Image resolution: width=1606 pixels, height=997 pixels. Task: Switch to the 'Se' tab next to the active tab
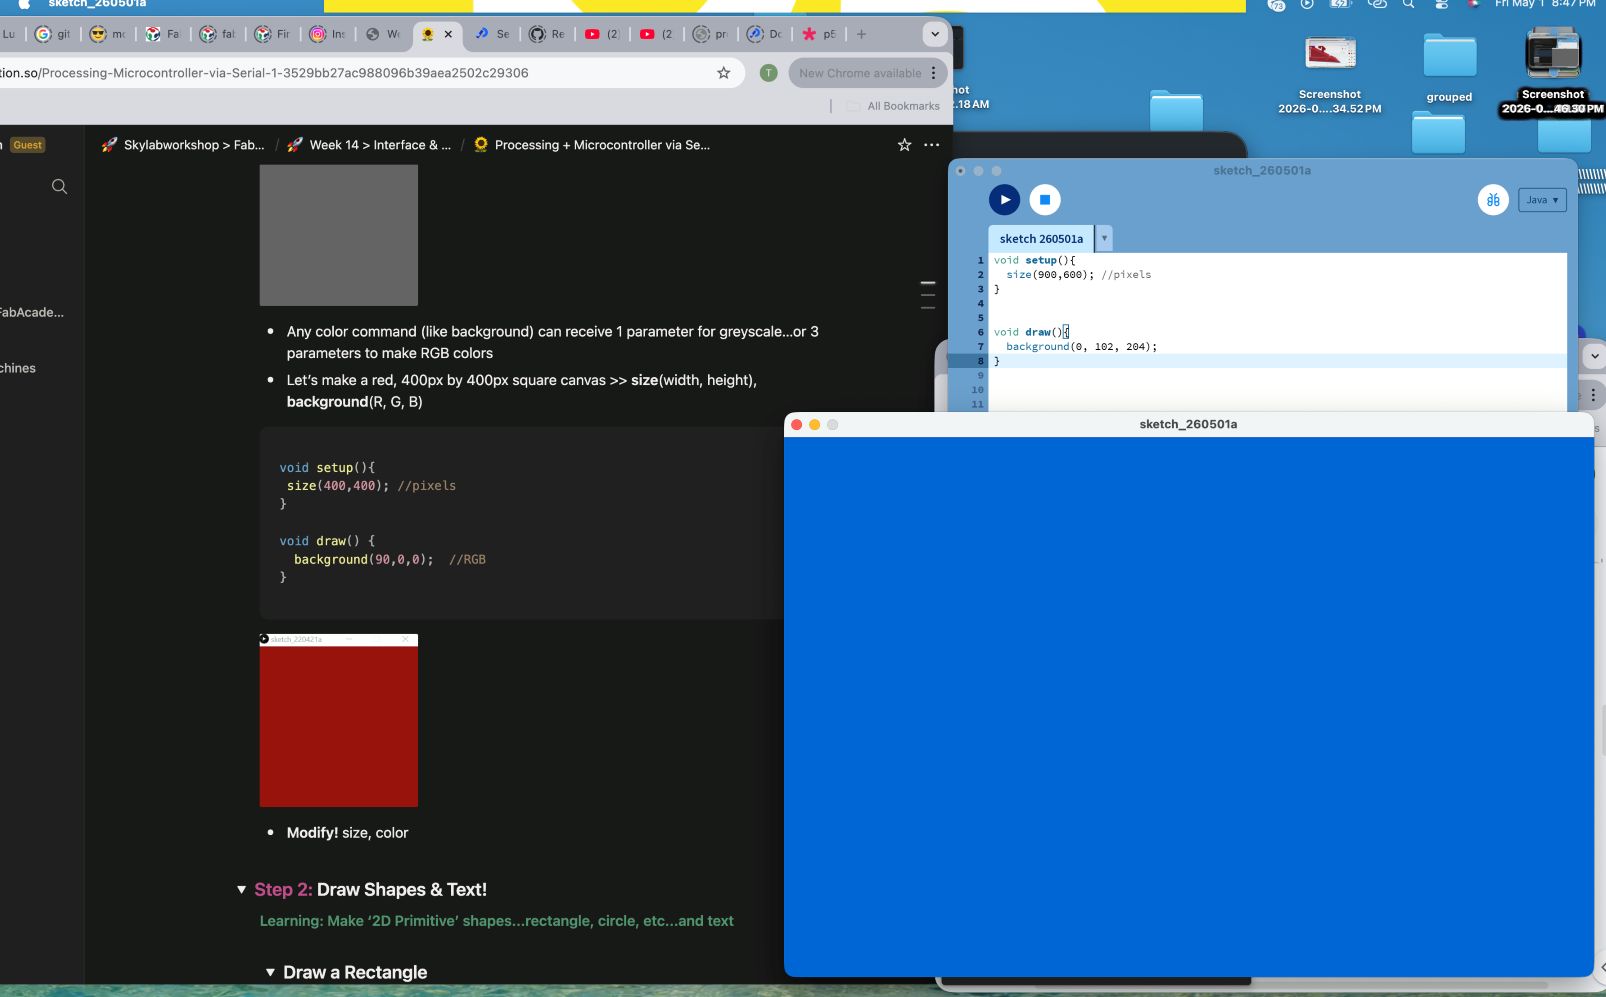point(493,34)
